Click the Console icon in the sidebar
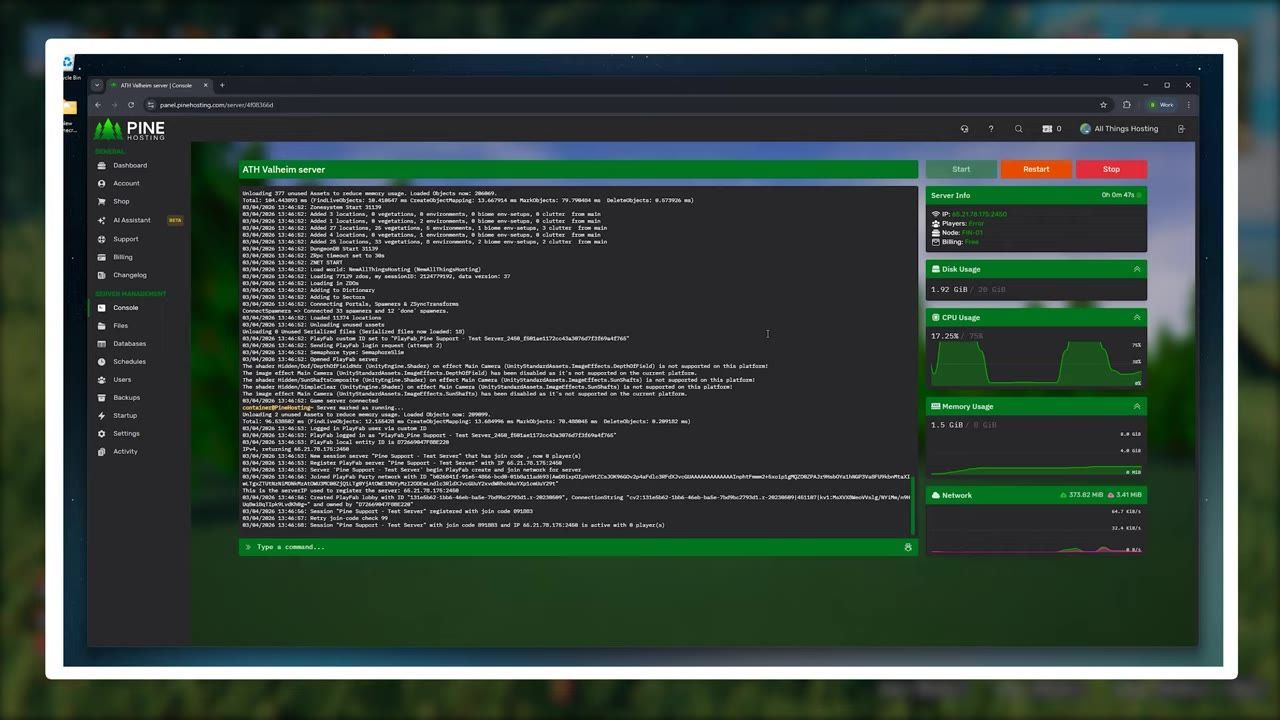This screenshot has width=1280, height=720. click(x=102, y=308)
